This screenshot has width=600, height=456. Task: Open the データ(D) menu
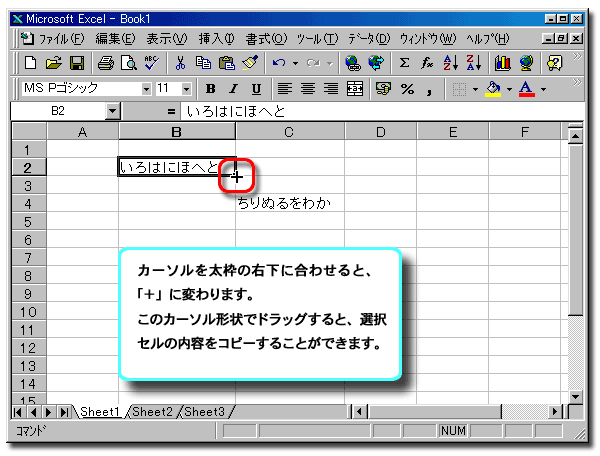point(369,39)
